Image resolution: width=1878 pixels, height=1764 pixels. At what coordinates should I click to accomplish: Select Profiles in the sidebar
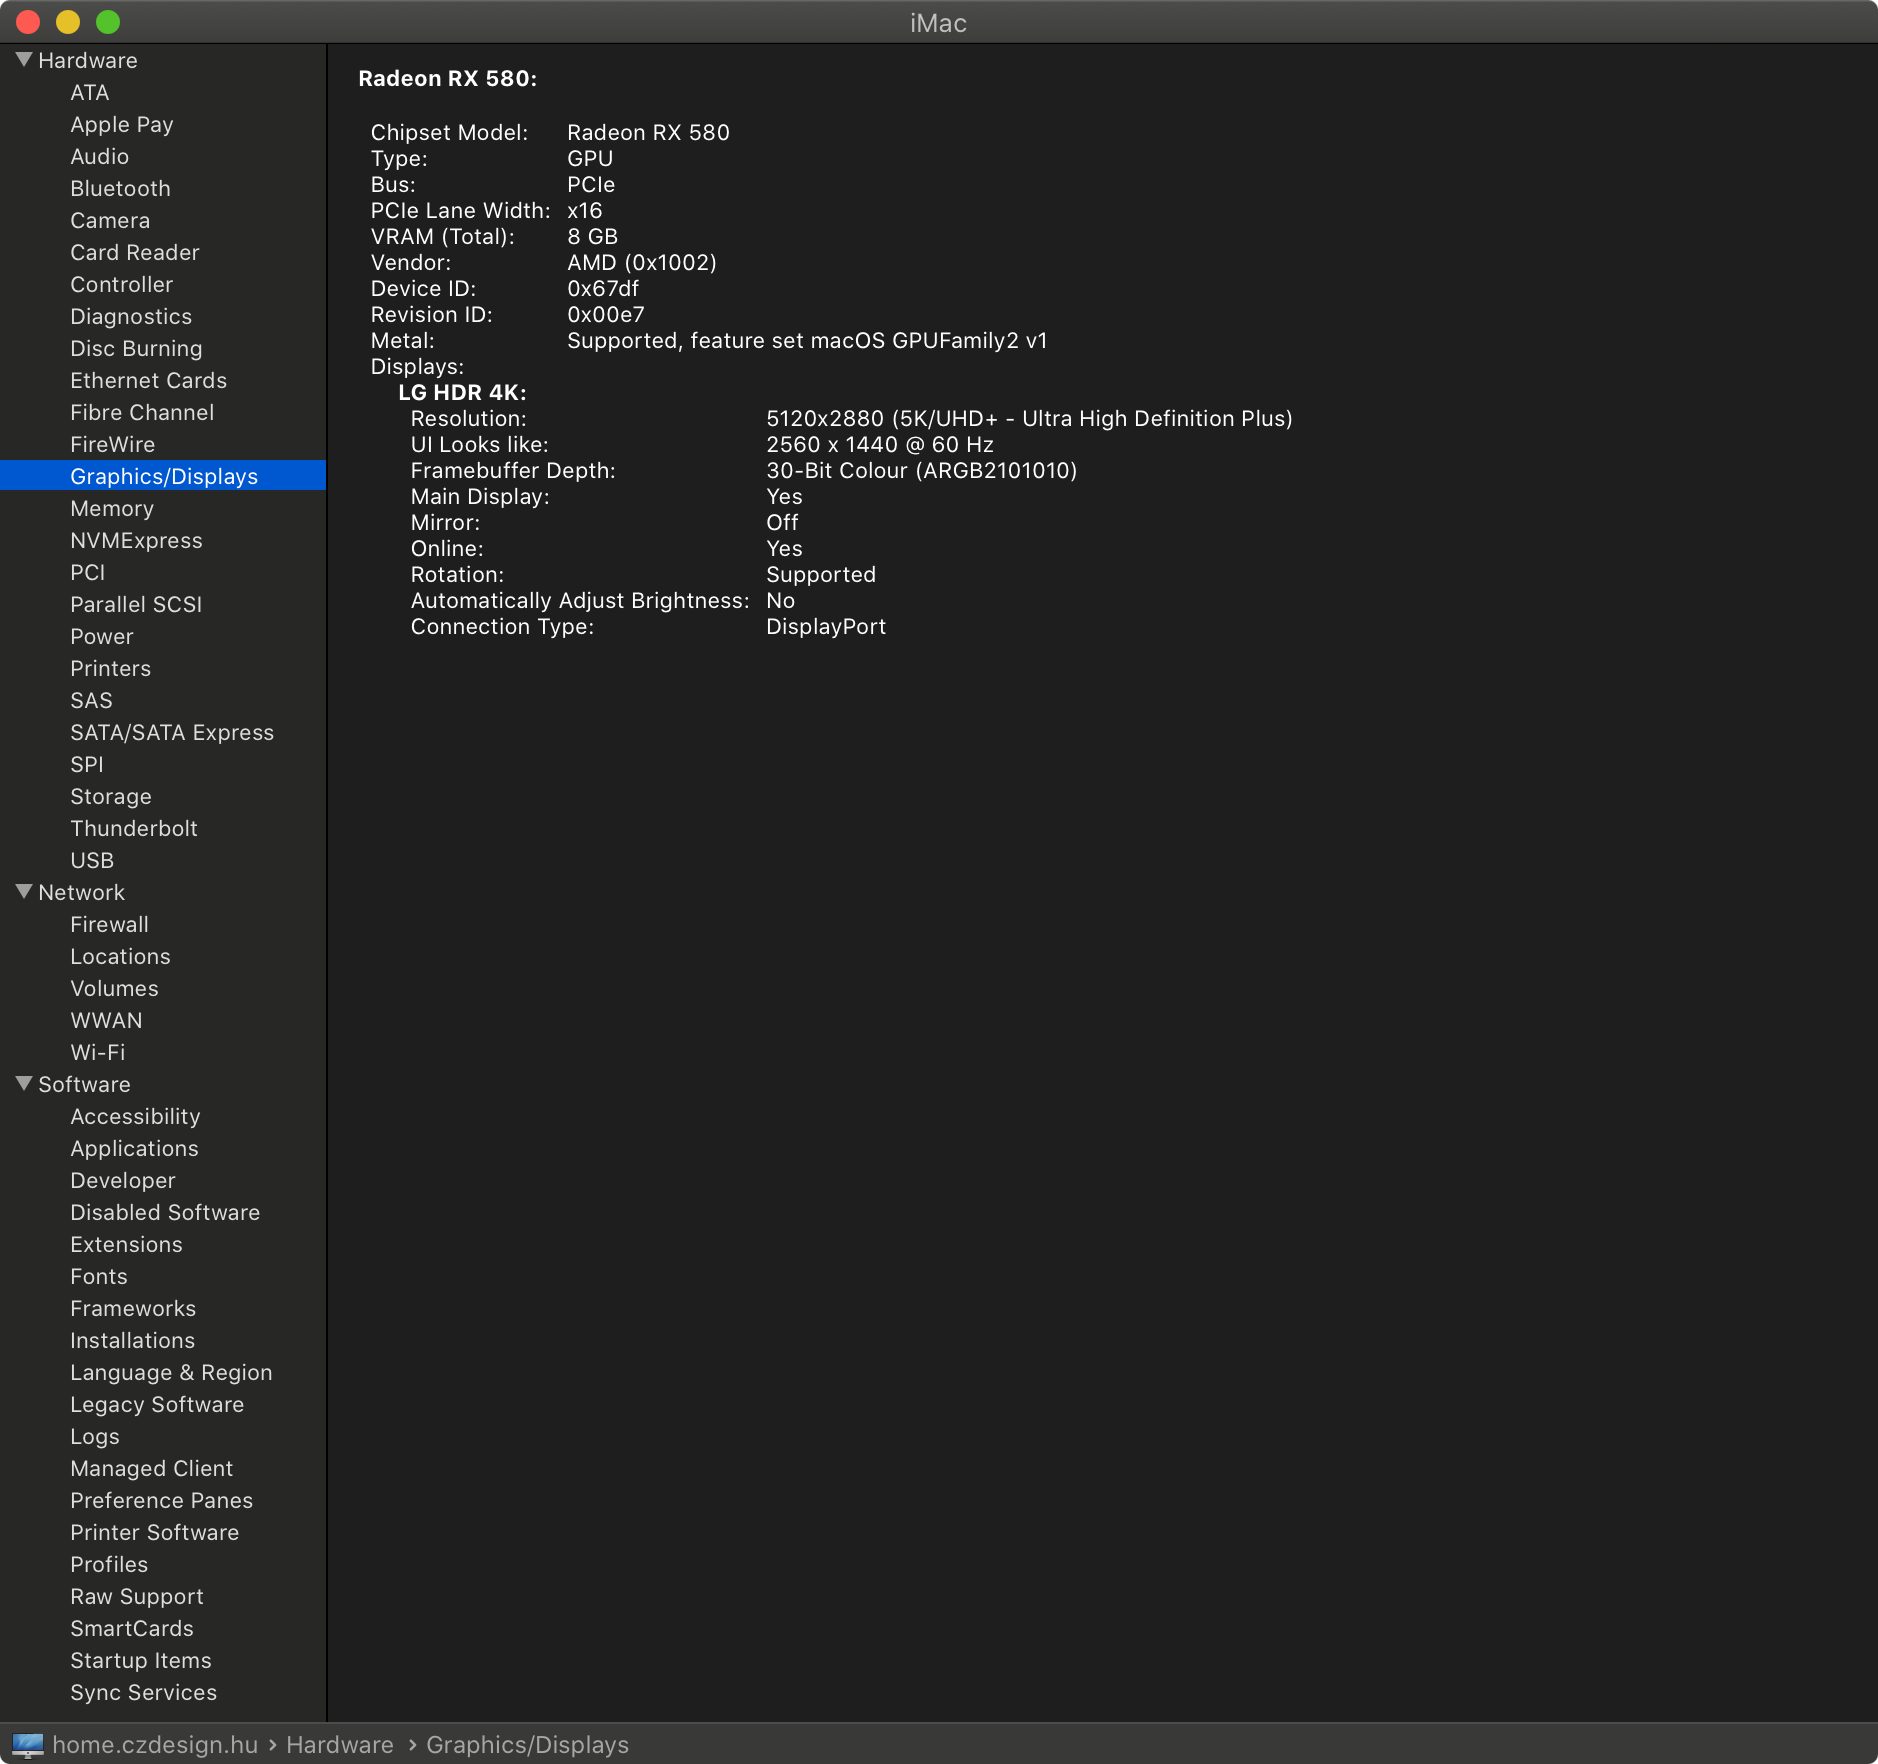coord(109,1565)
